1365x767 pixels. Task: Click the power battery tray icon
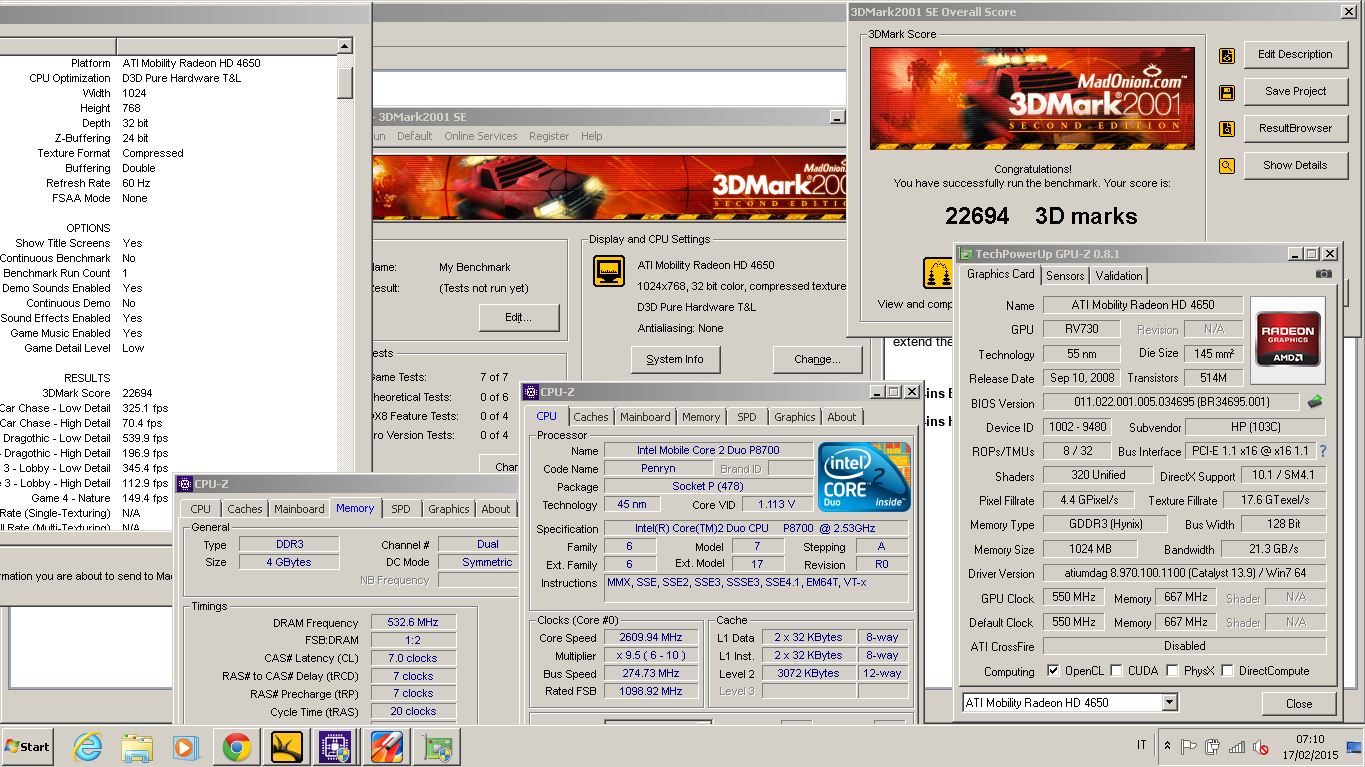[x=1213, y=746]
